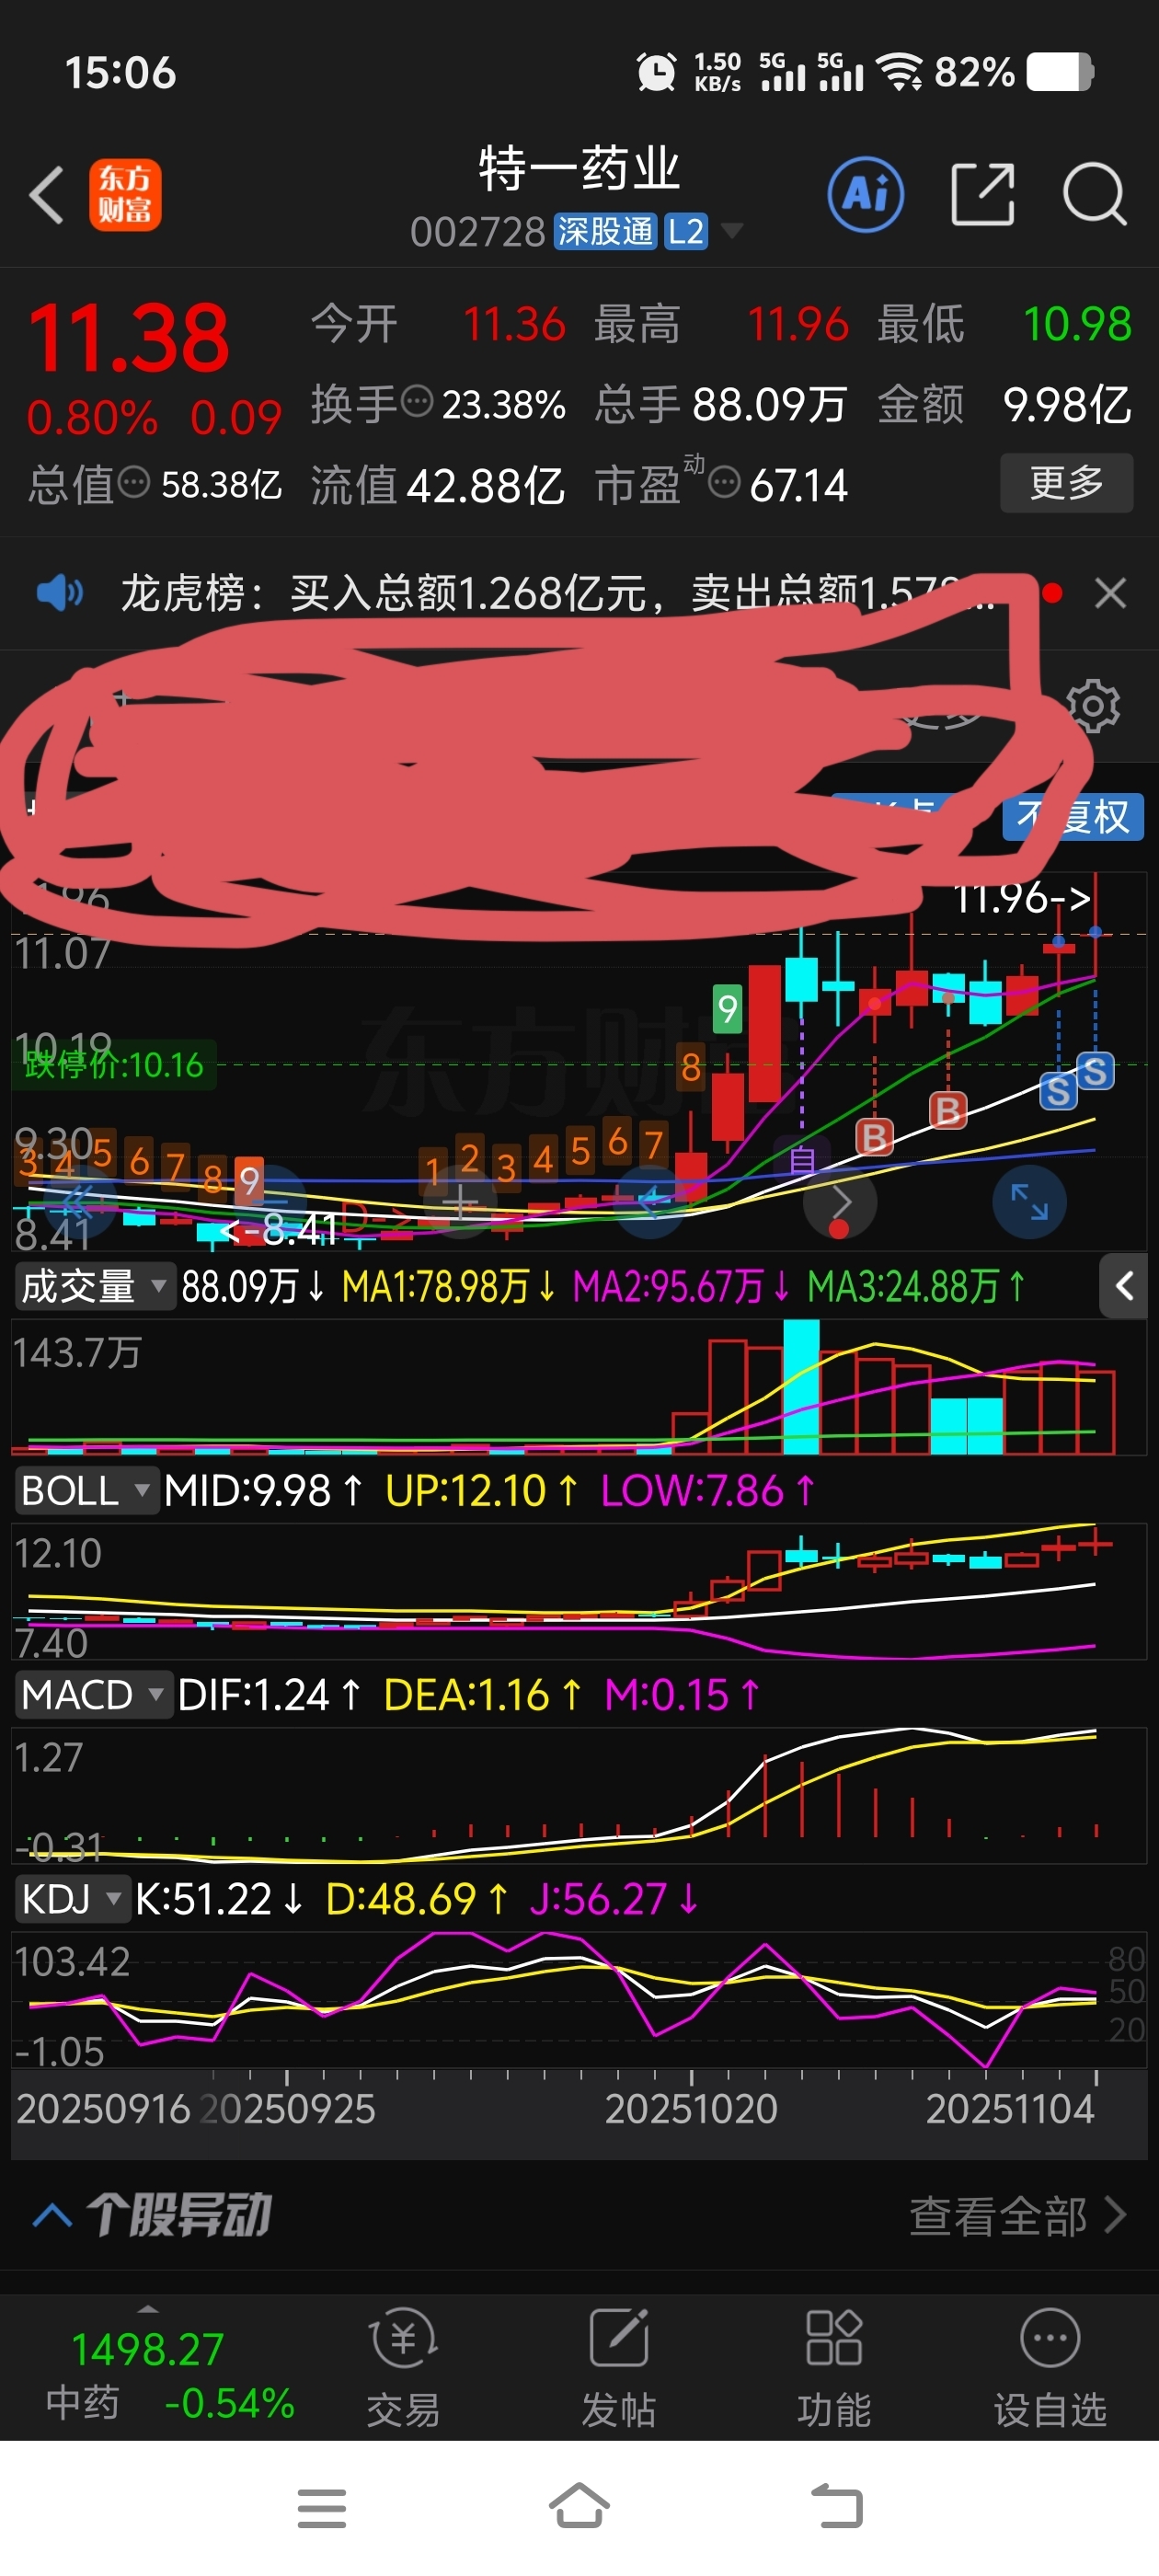Open the stock code dropdown triangle
The image size is (1159, 2576).
(x=732, y=232)
